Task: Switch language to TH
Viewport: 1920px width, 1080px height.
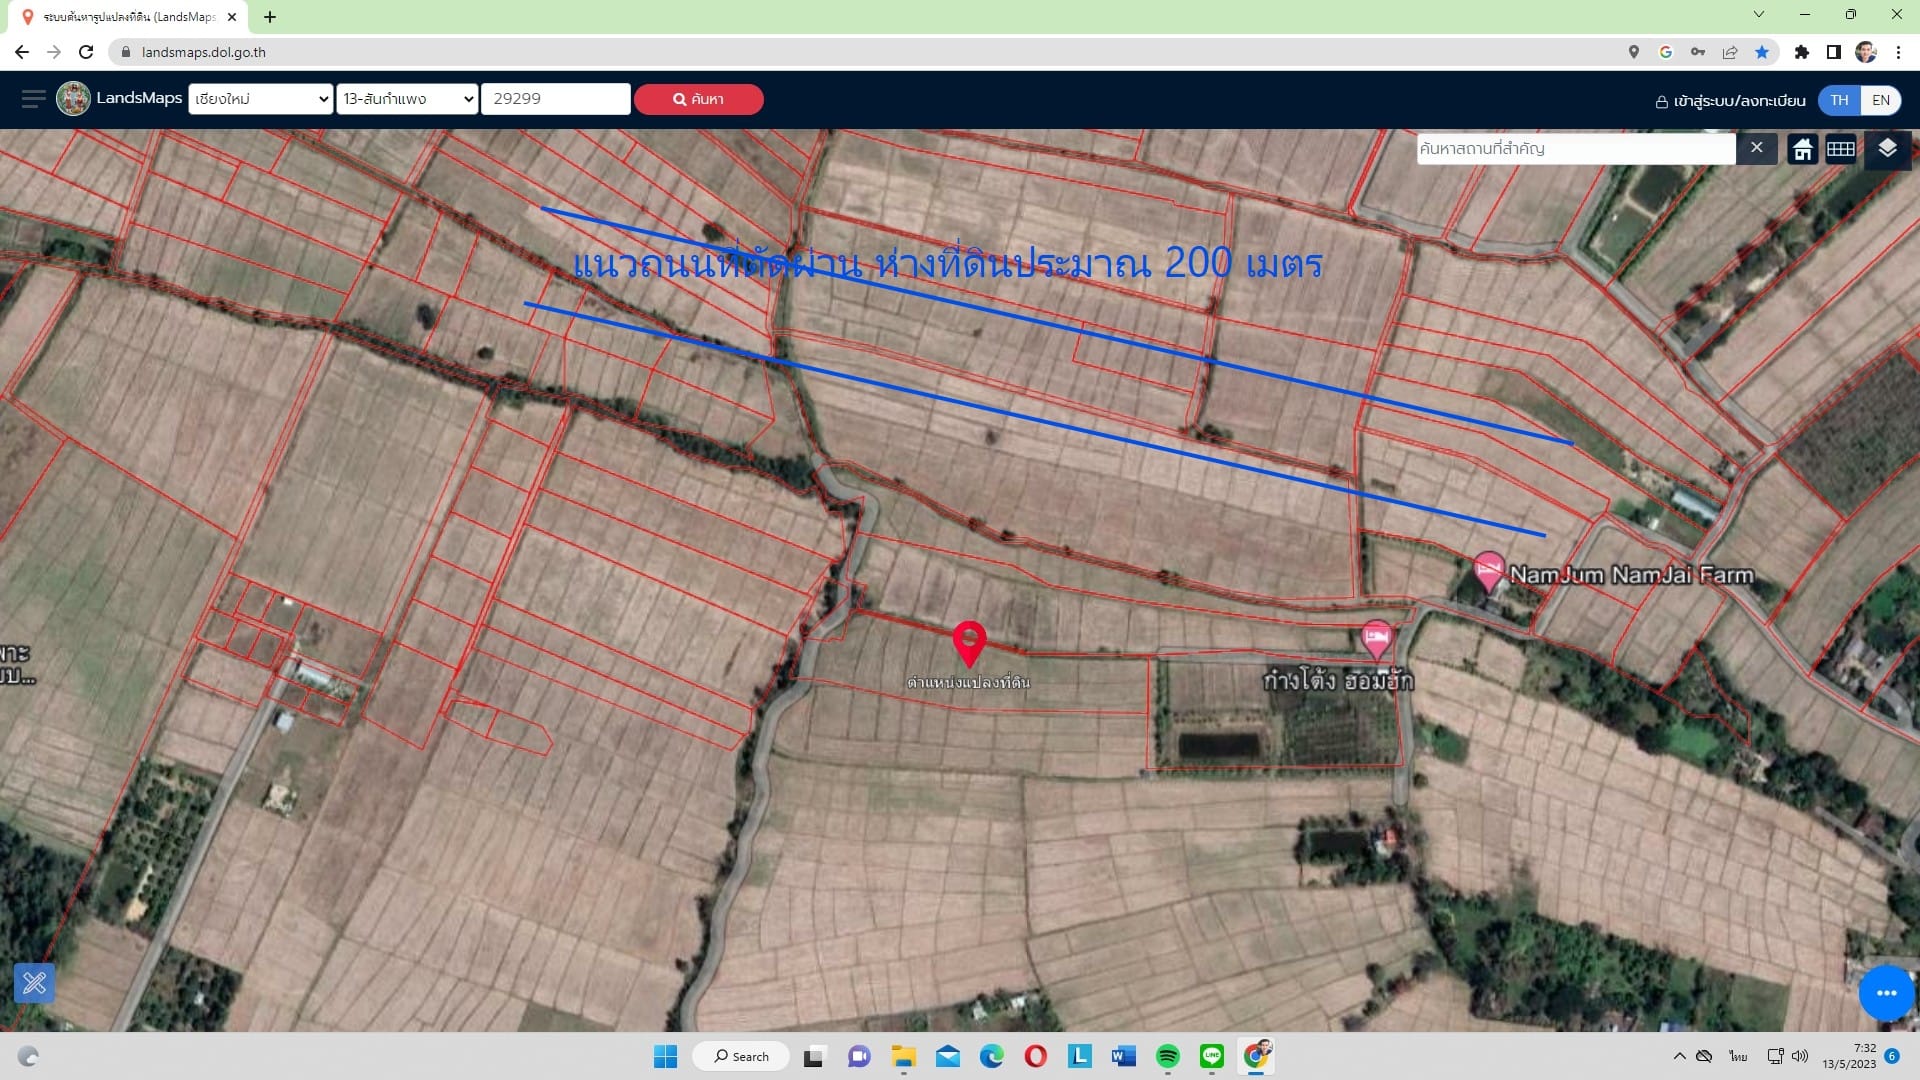Action: tap(1839, 100)
